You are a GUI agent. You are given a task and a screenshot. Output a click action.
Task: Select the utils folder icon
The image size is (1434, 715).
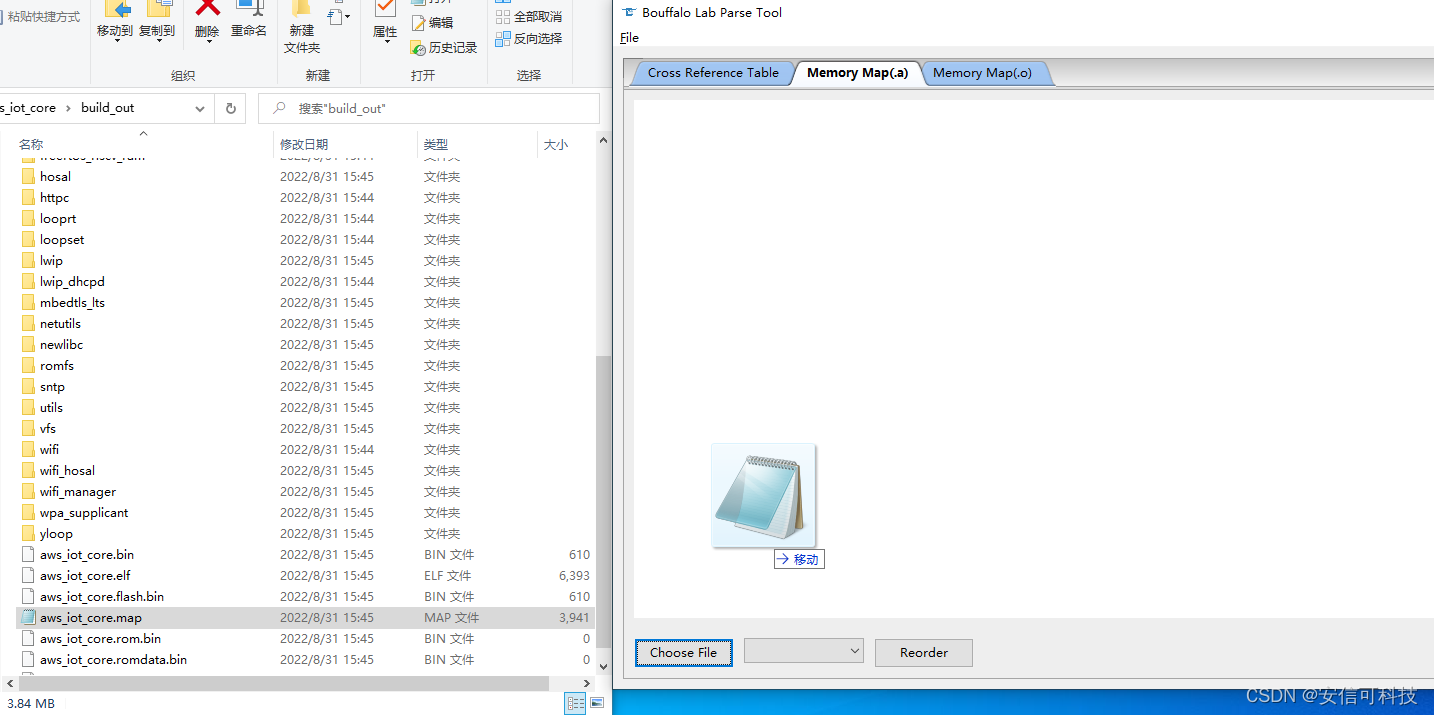28,408
